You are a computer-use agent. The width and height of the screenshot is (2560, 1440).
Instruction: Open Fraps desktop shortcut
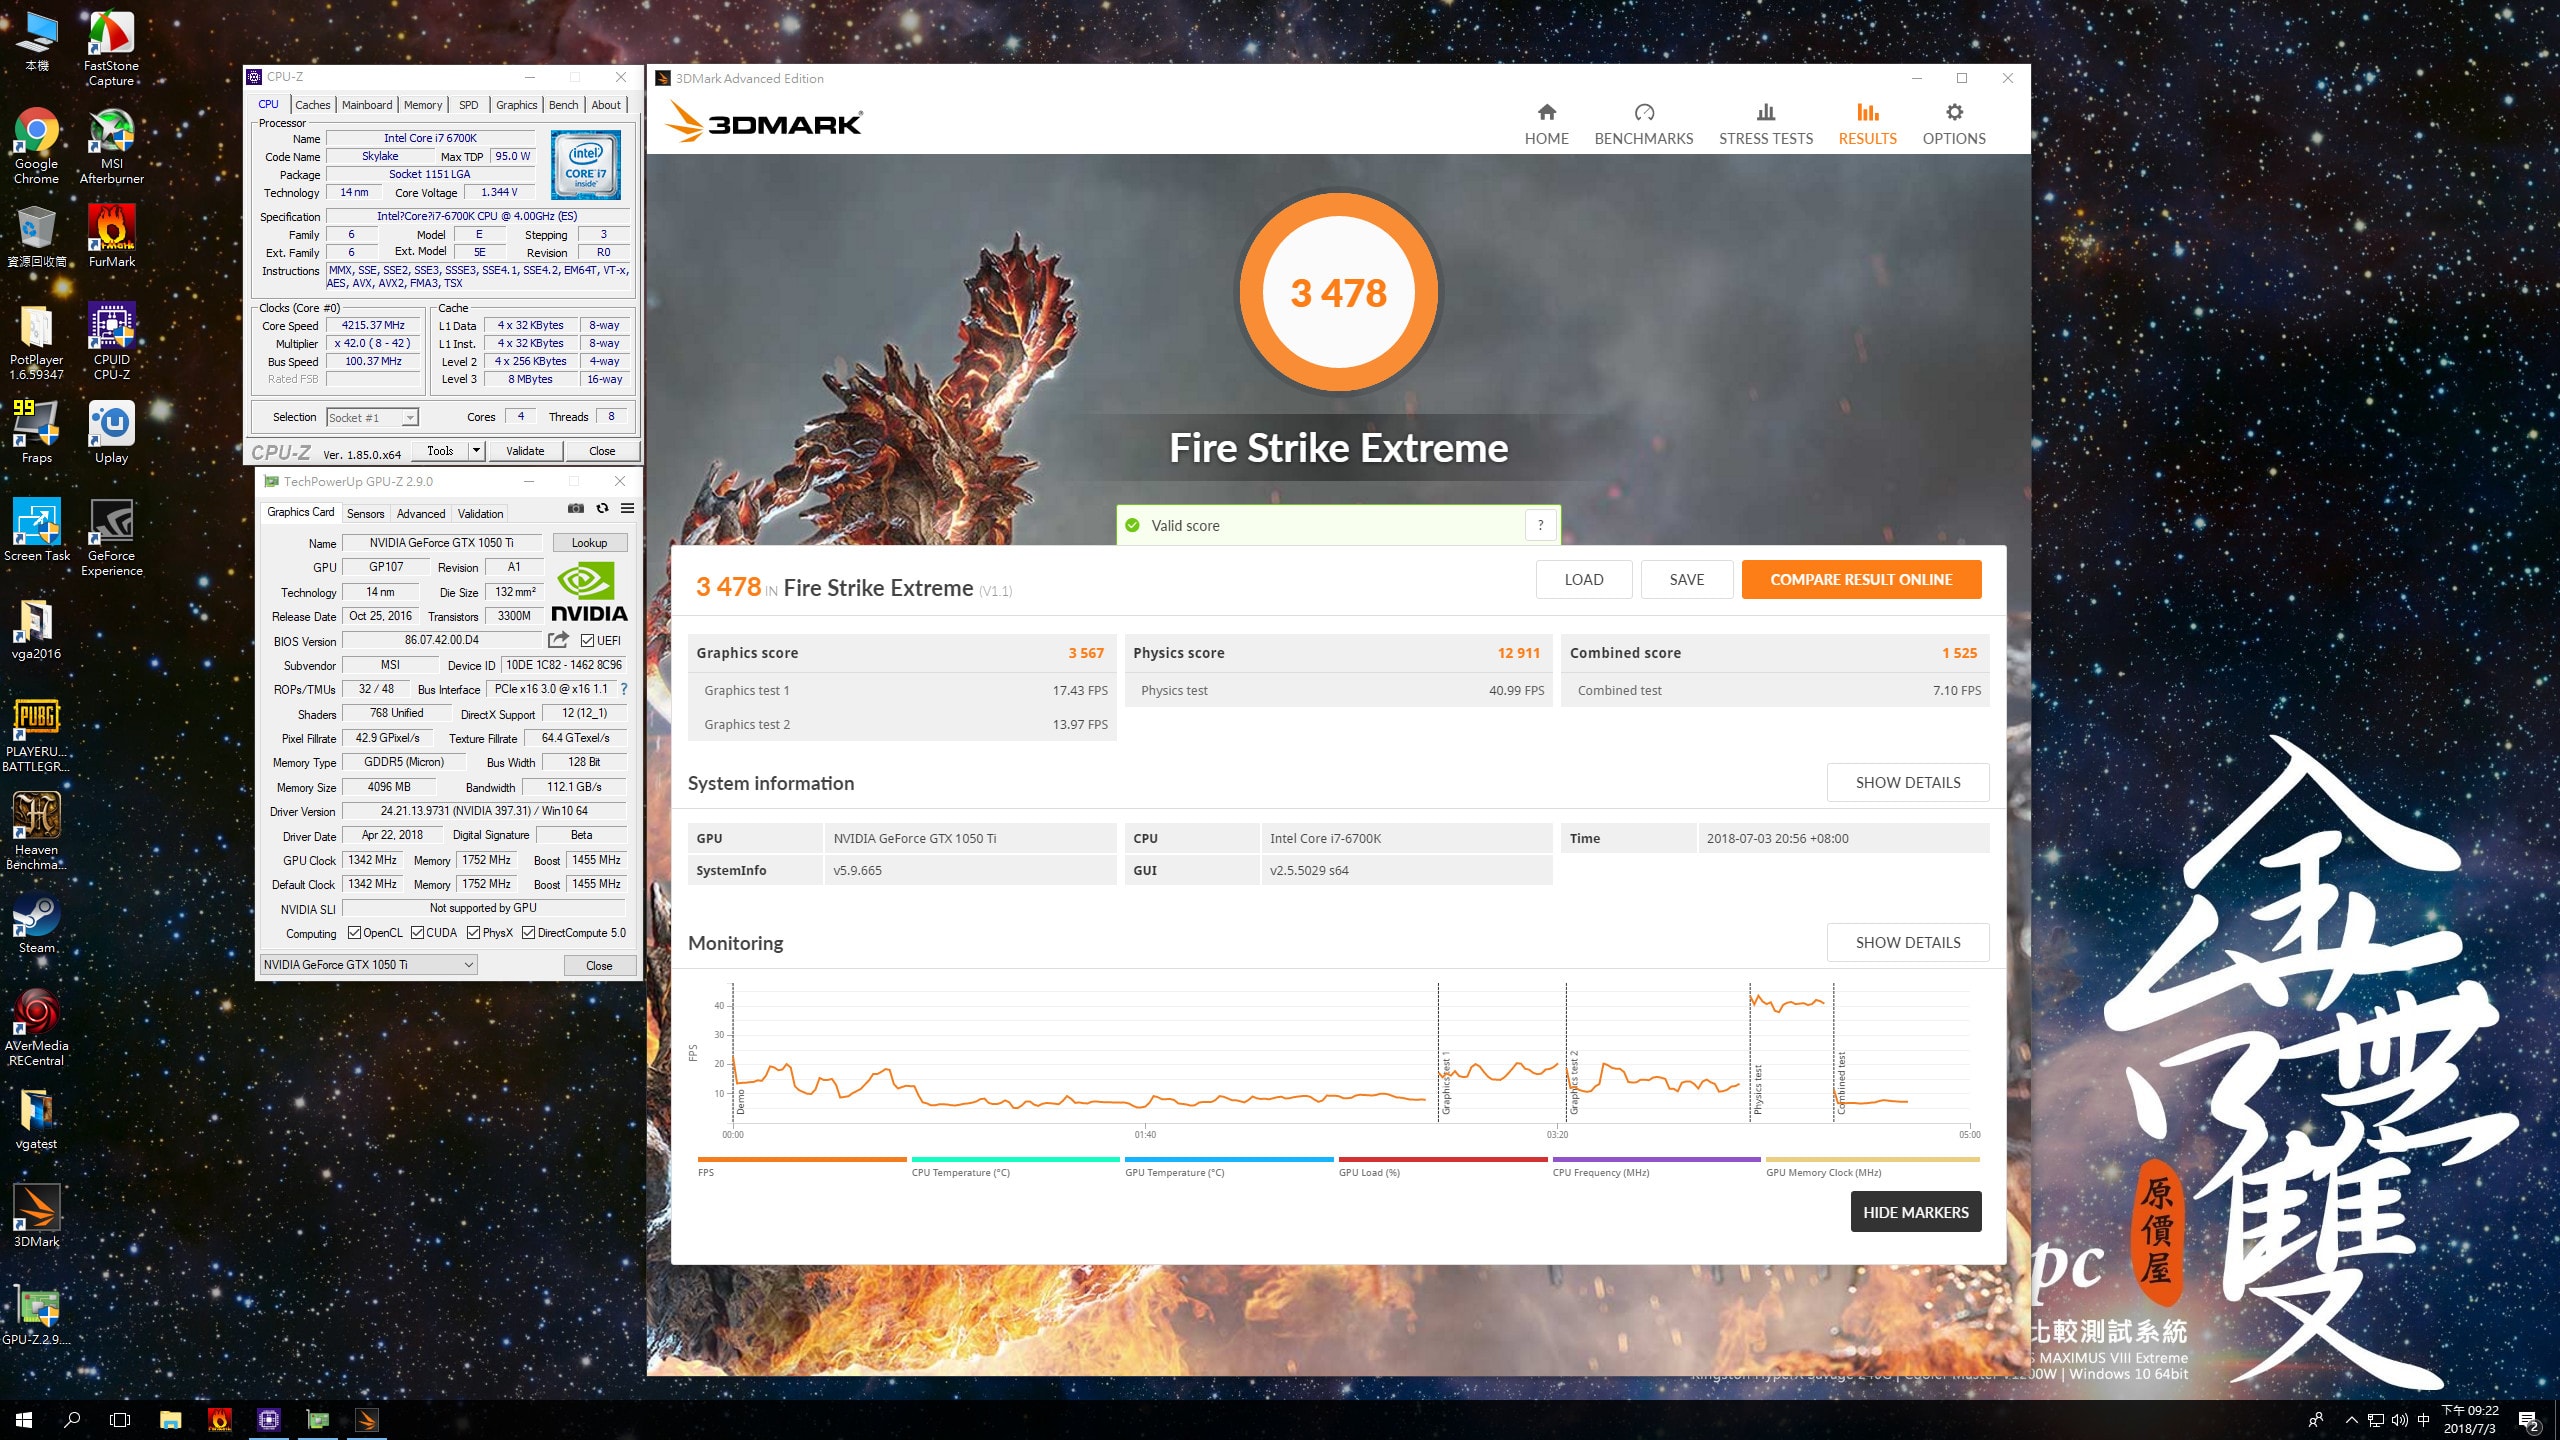click(36, 432)
